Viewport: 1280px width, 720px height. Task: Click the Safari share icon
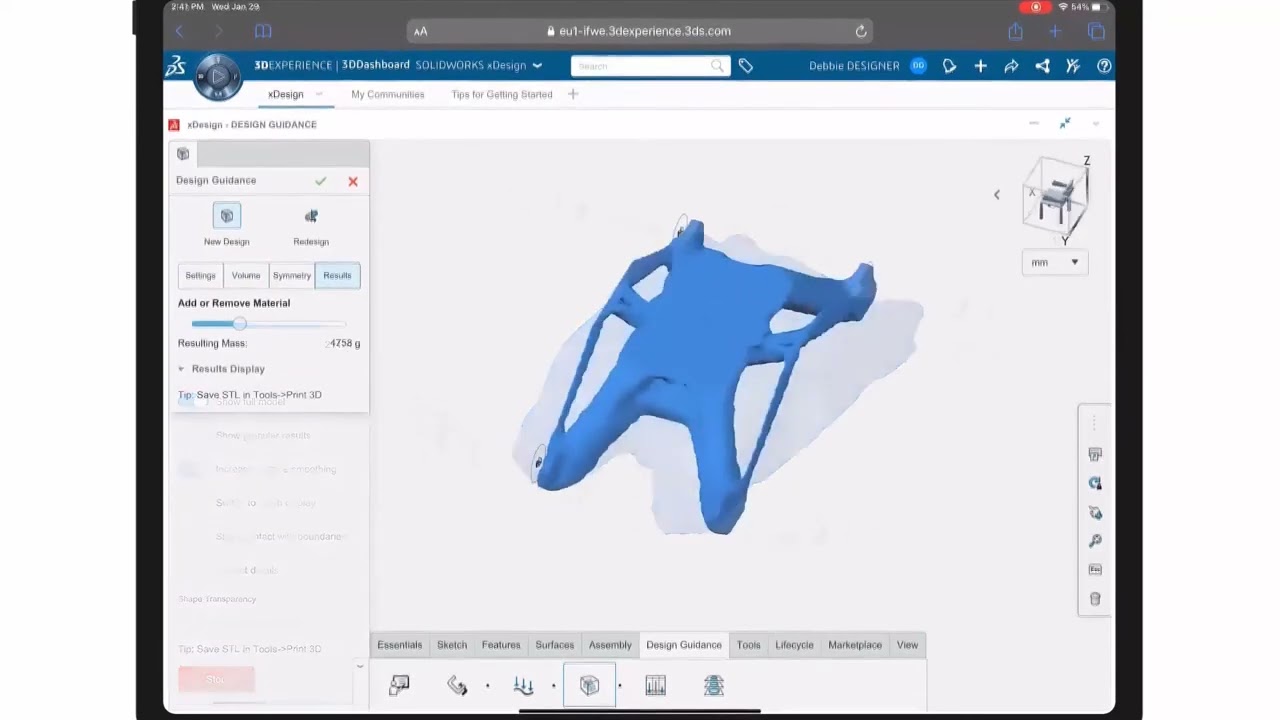(1016, 31)
